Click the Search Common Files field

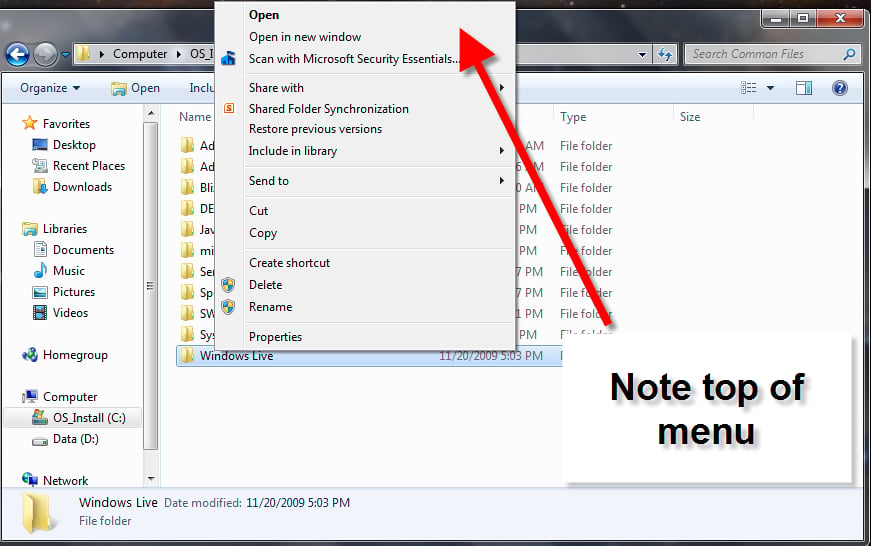coord(764,54)
